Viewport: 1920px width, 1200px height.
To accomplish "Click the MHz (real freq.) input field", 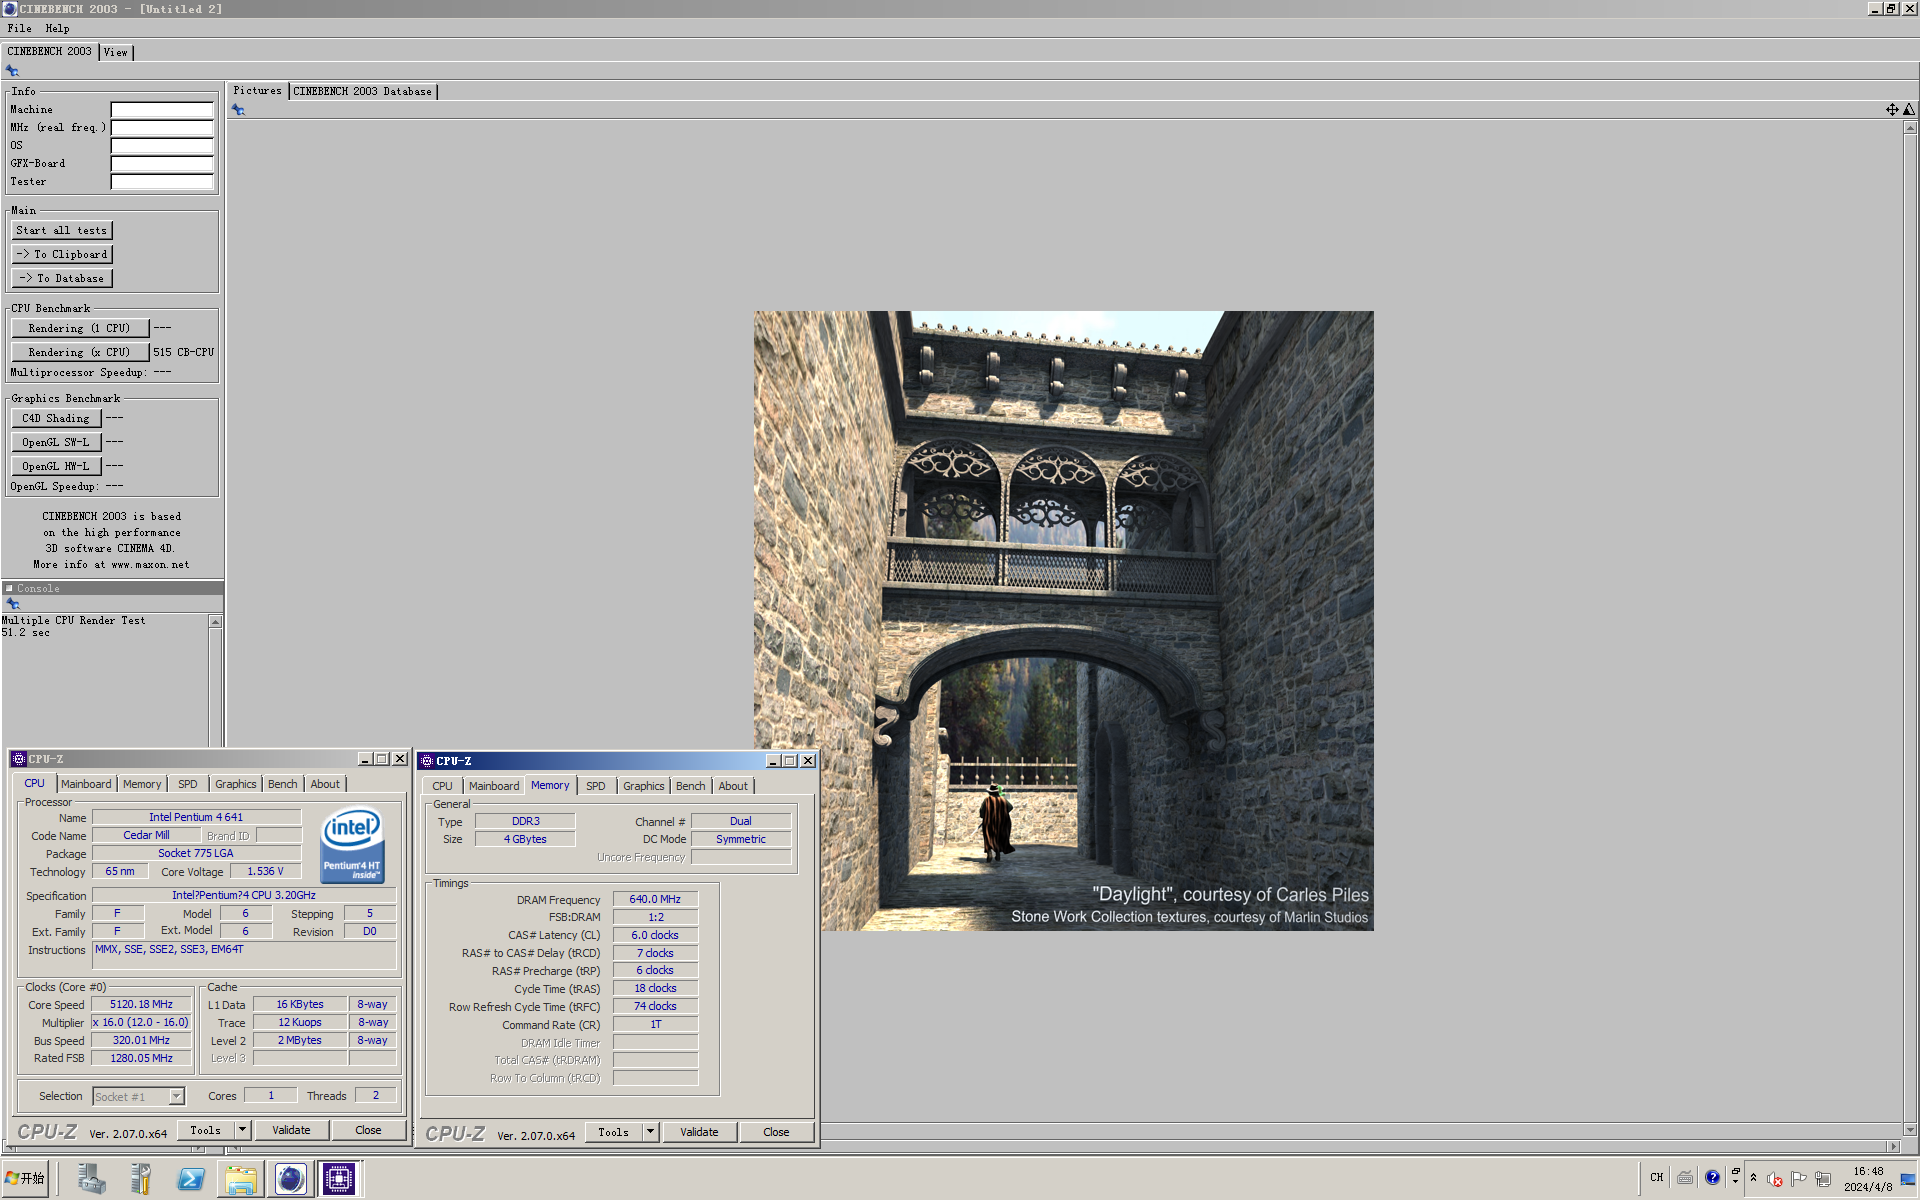I will [x=162, y=128].
